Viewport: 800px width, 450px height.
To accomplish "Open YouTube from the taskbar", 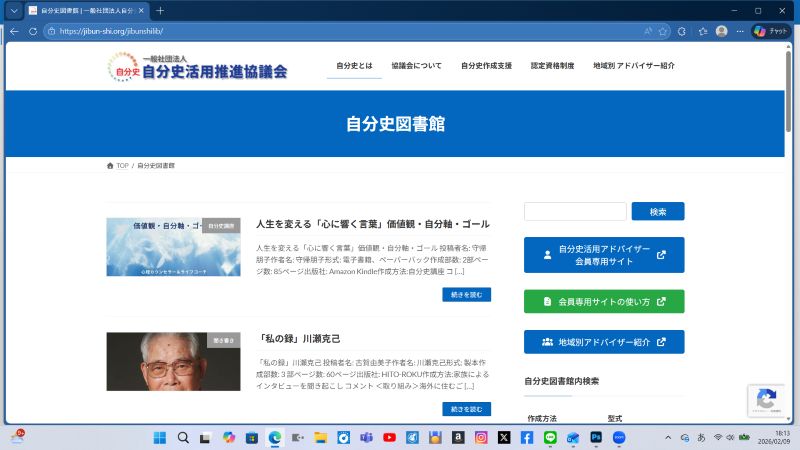I will 389,437.
